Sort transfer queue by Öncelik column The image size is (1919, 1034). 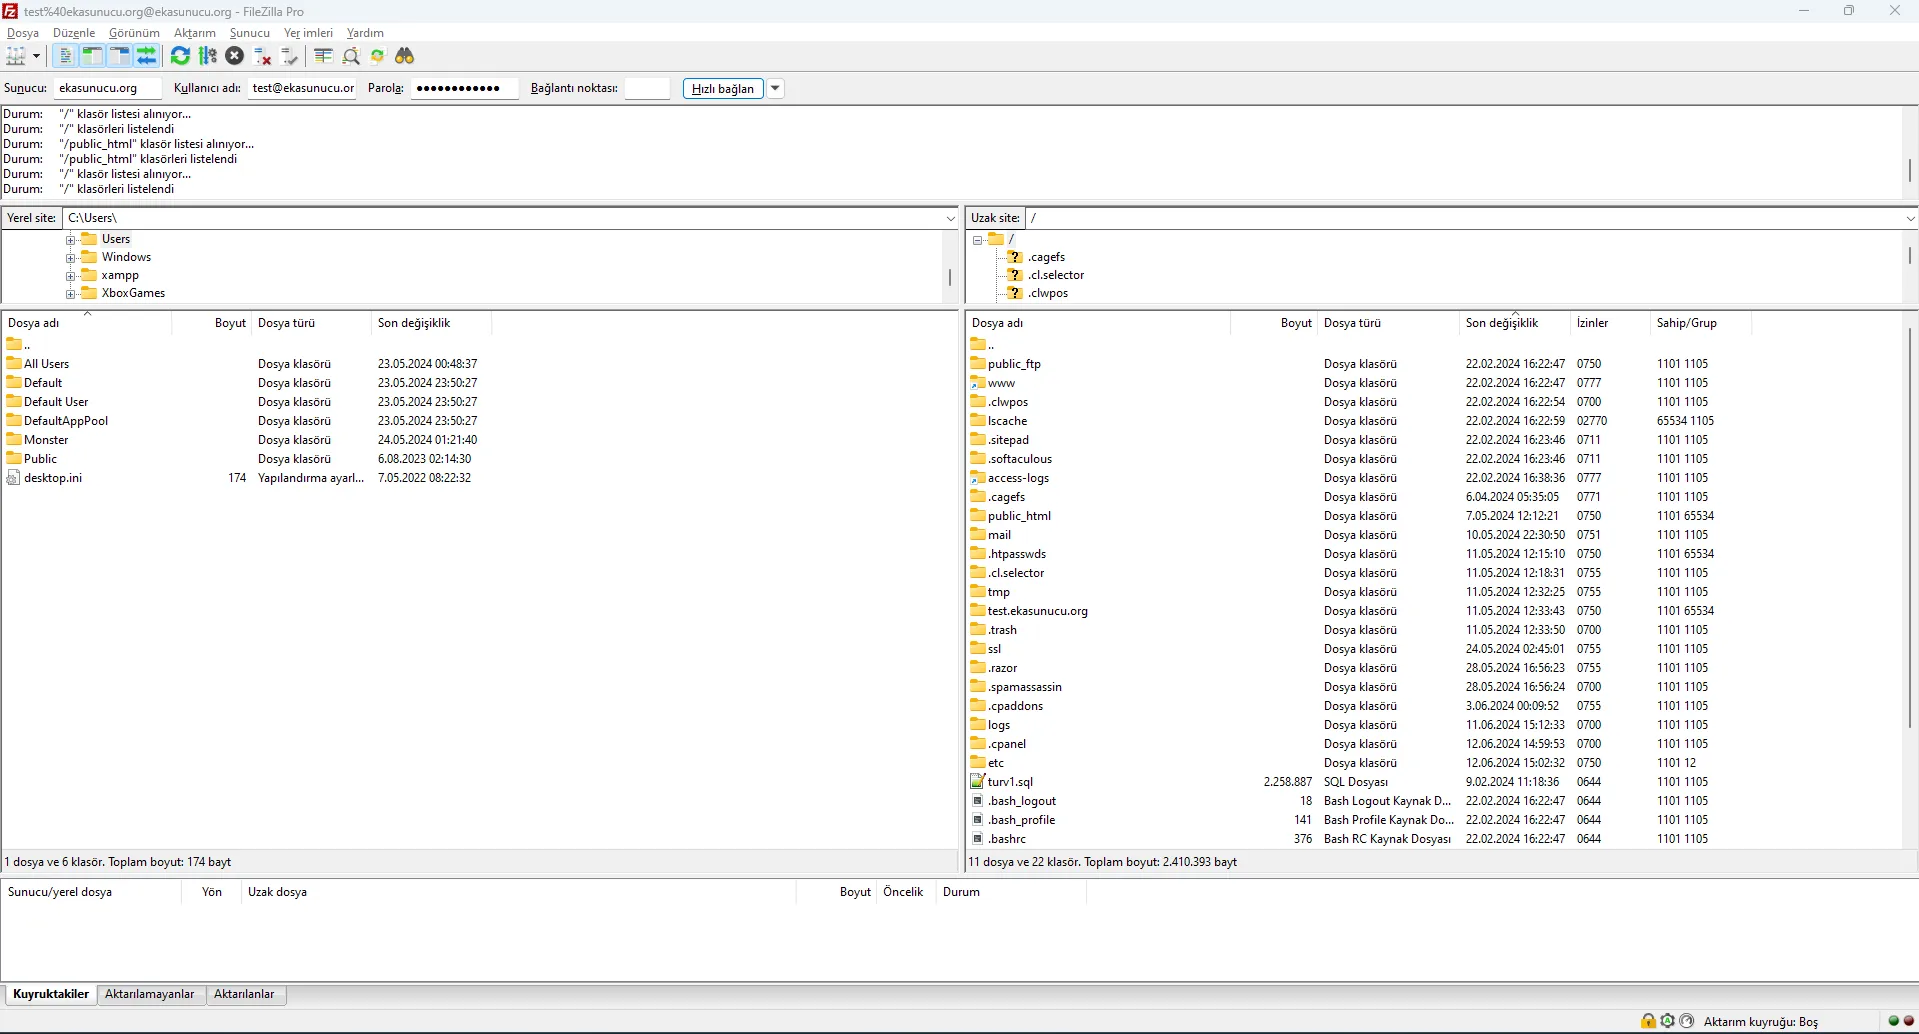904,892
